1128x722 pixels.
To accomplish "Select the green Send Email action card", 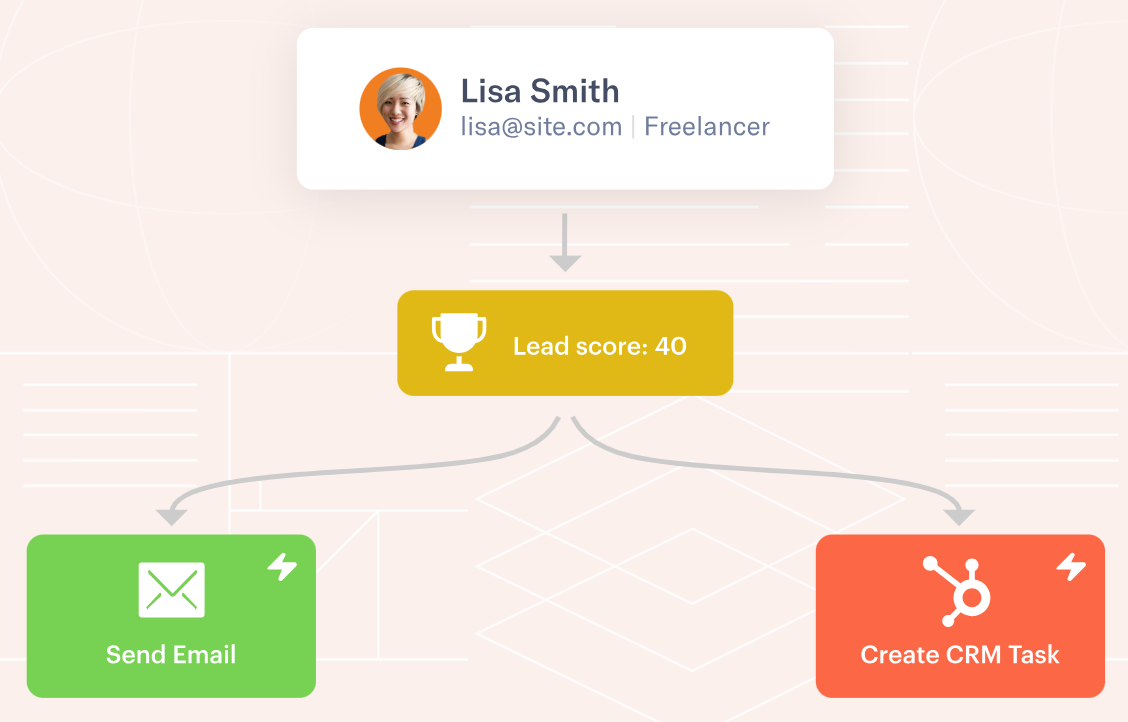I will (171, 616).
